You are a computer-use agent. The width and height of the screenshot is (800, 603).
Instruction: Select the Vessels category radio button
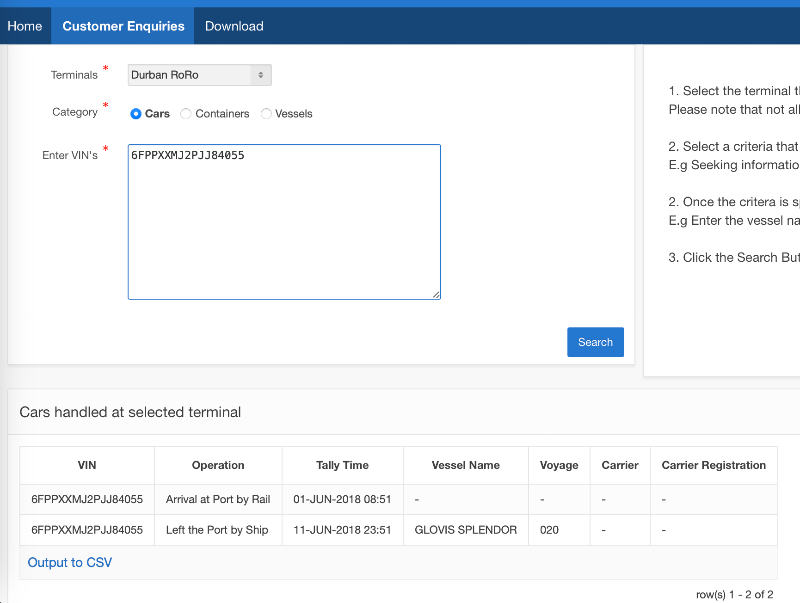coord(266,114)
